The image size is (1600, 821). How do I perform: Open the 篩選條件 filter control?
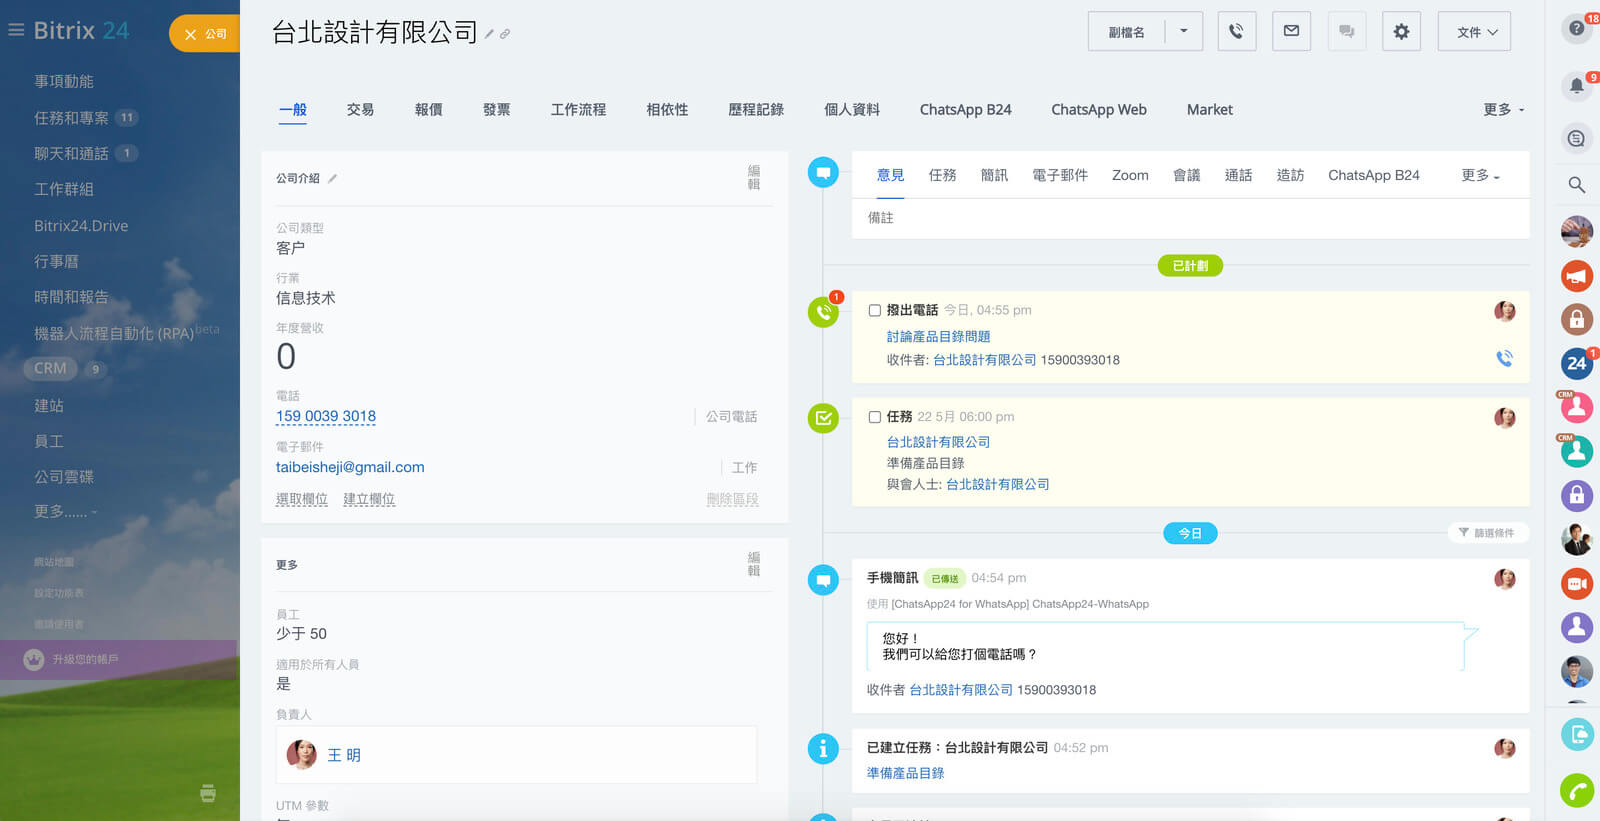point(1486,533)
